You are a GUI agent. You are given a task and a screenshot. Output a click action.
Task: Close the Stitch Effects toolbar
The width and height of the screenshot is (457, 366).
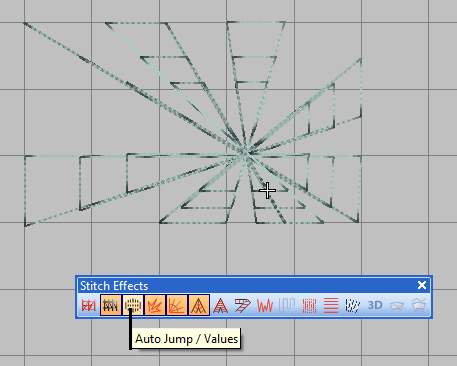[422, 285]
